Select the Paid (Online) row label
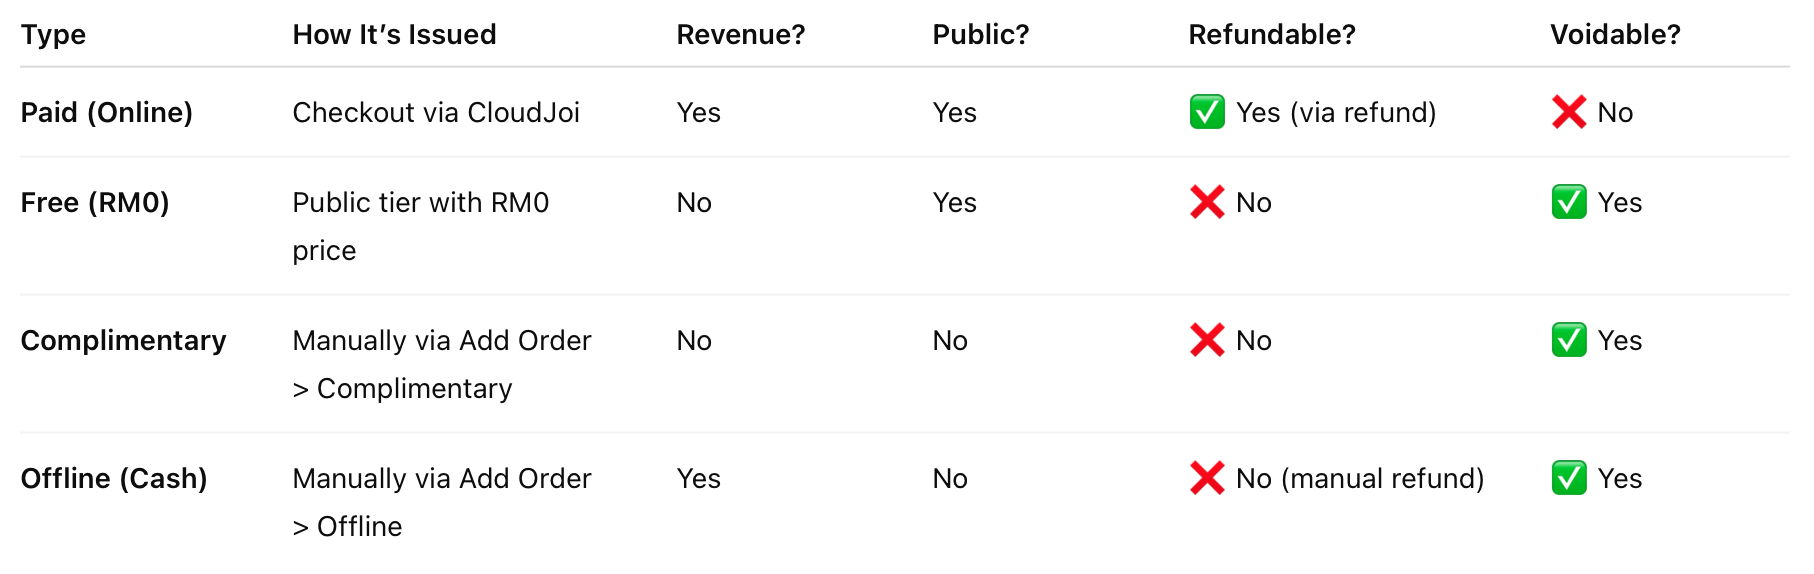Image resolution: width=1814 pixels, height=574 pixels. pos(107,112)
